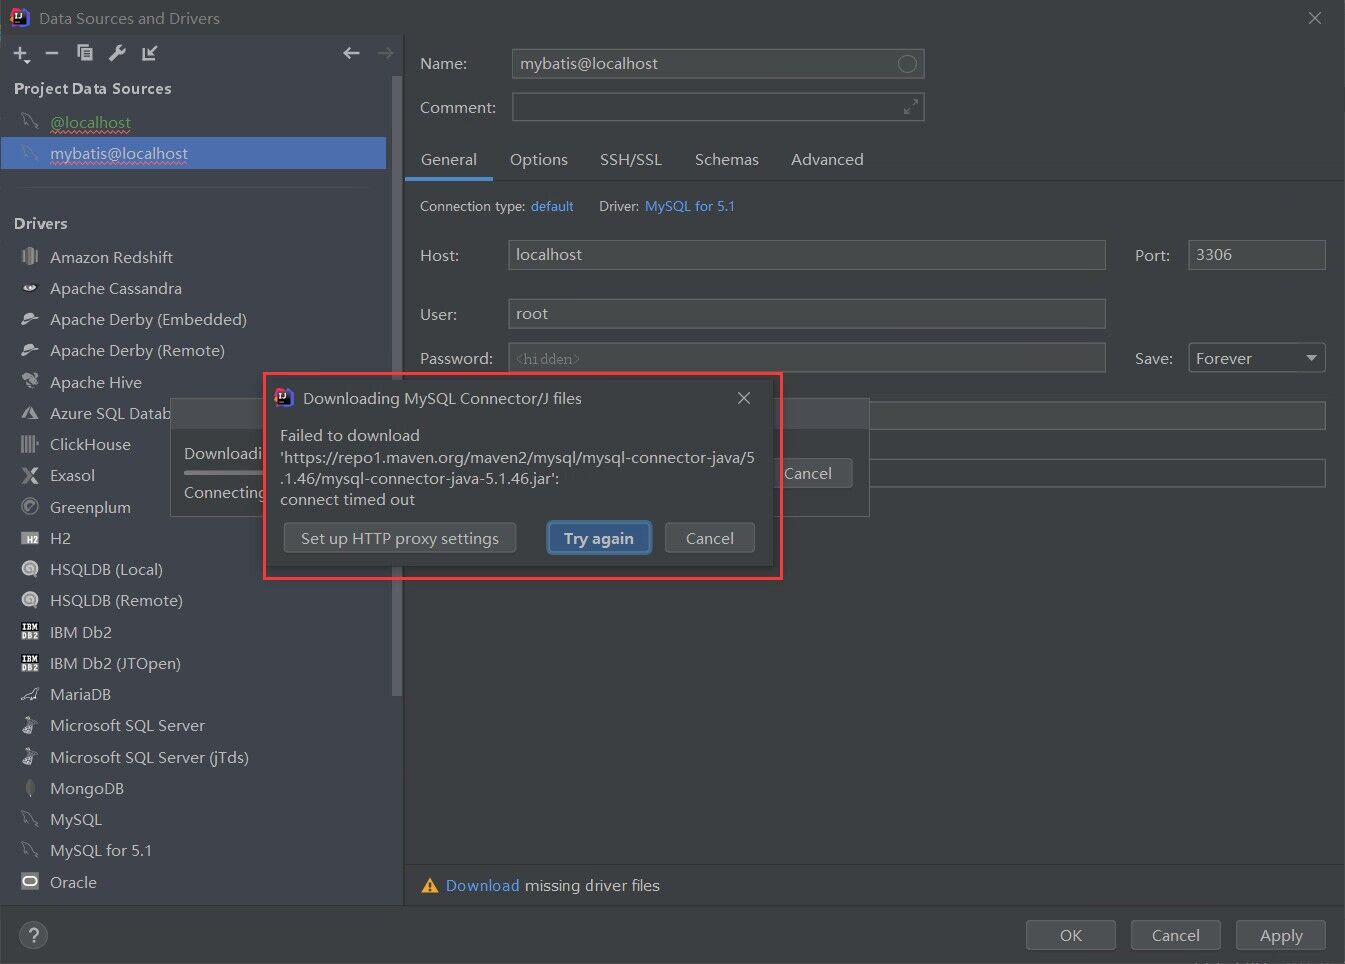Click the Name input field
The height and width of the screenshot is (964, 1345).
coord(718,64)
